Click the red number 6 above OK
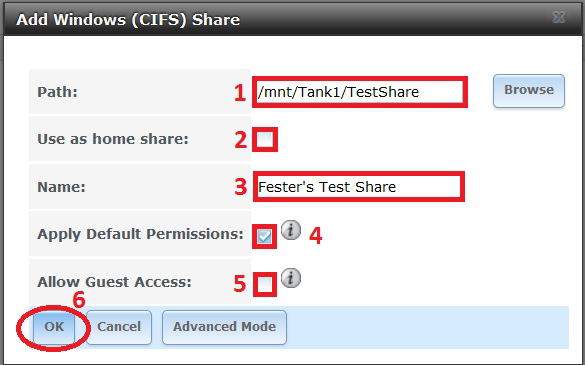 click(x=79, y=299)
